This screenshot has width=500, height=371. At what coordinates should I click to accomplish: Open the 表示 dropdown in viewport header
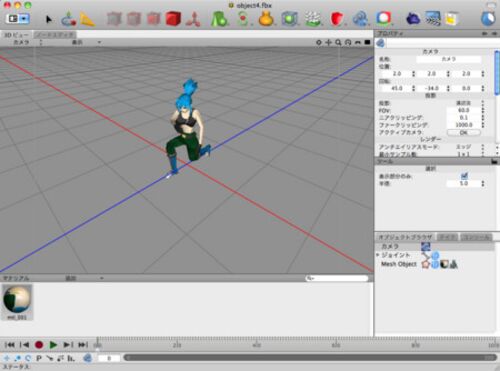(x=86, y=42)
